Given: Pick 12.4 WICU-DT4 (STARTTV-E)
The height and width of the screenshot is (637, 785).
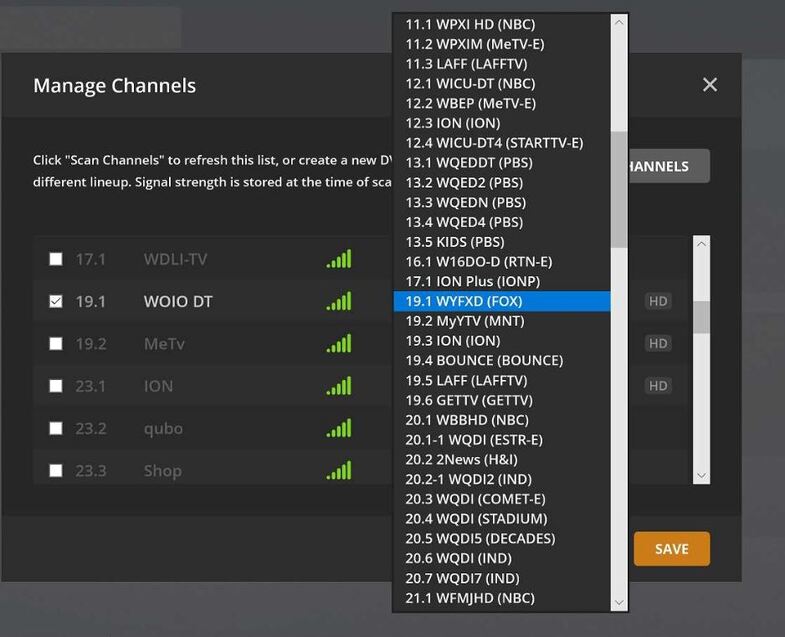Looking at the screenshot, I should (502, 143).
